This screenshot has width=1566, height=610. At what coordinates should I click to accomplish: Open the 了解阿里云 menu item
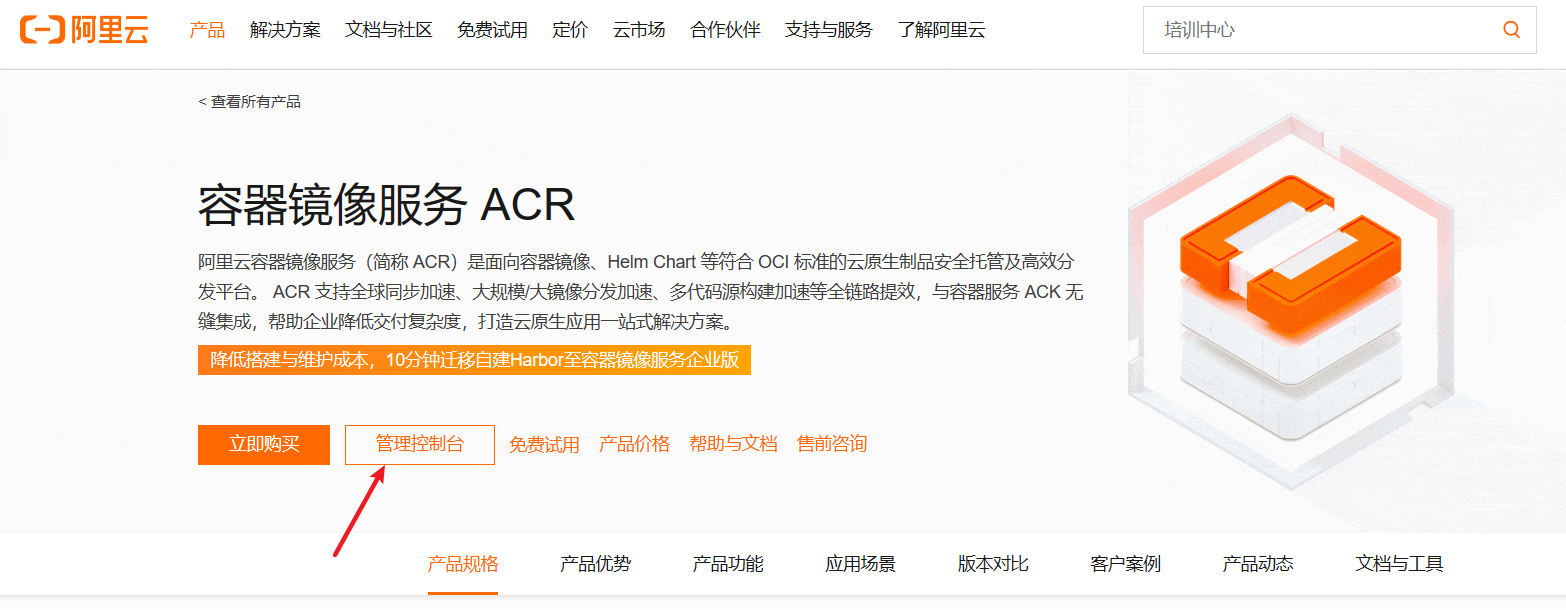[941, 30]
